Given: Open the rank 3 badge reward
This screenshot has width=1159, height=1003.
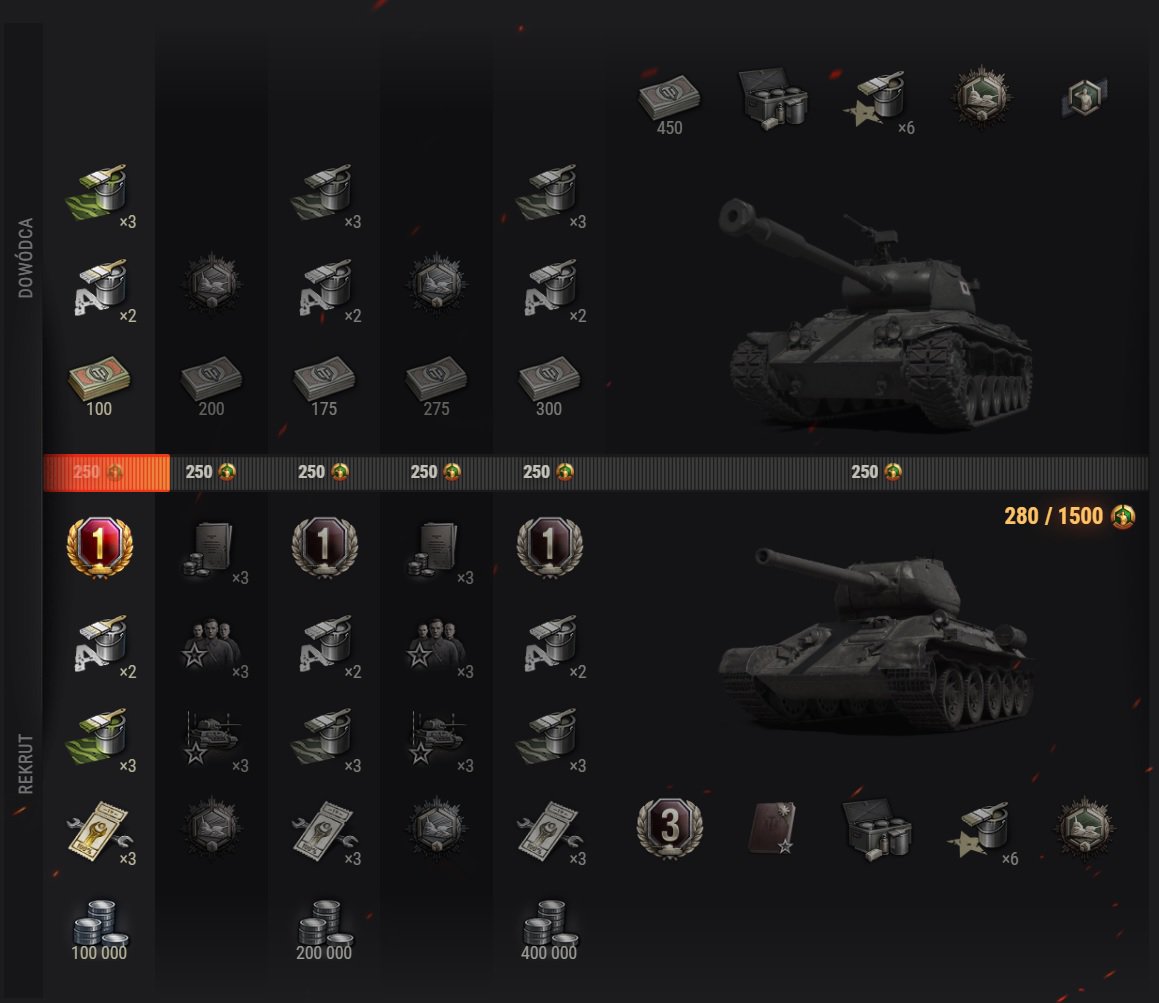Looking at the screenshot, I should coord(670,827).
